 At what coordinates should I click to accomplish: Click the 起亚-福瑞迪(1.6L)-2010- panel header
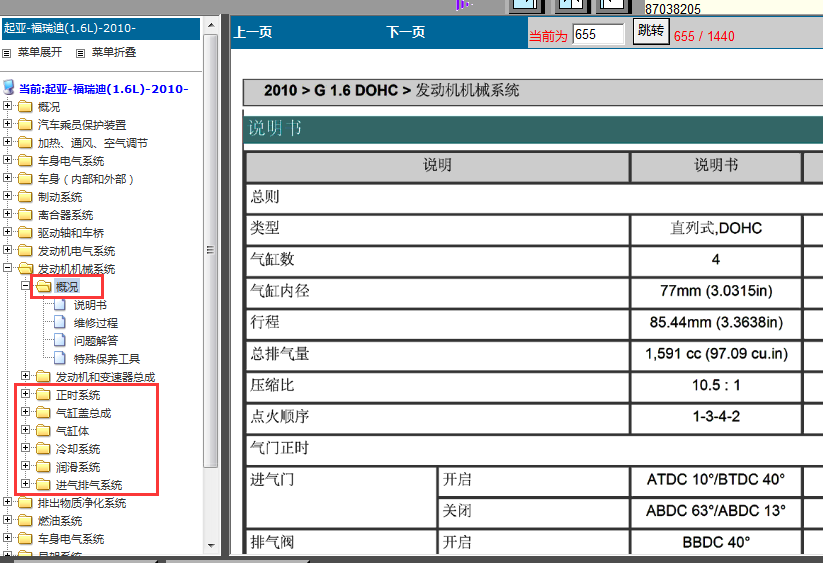pyautogui.click(x=101, y=29)
